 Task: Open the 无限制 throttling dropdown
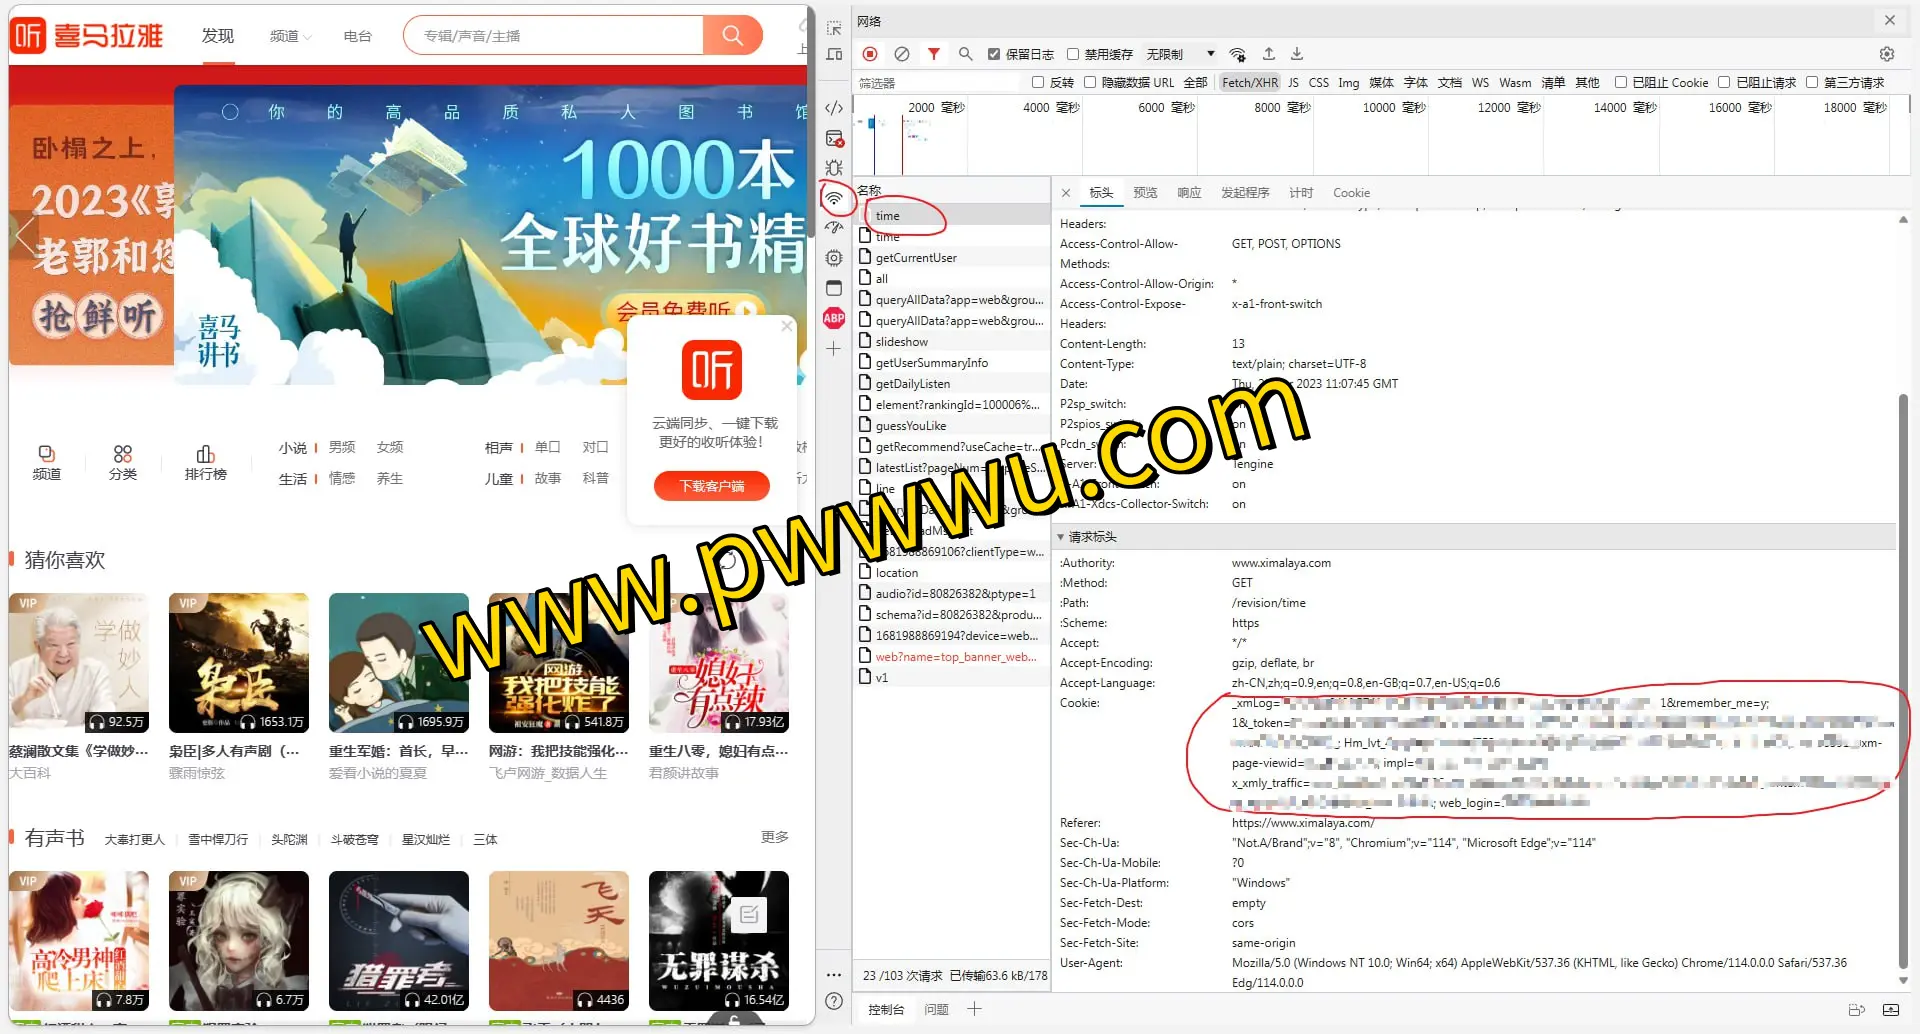click(x=1180, y=54)
